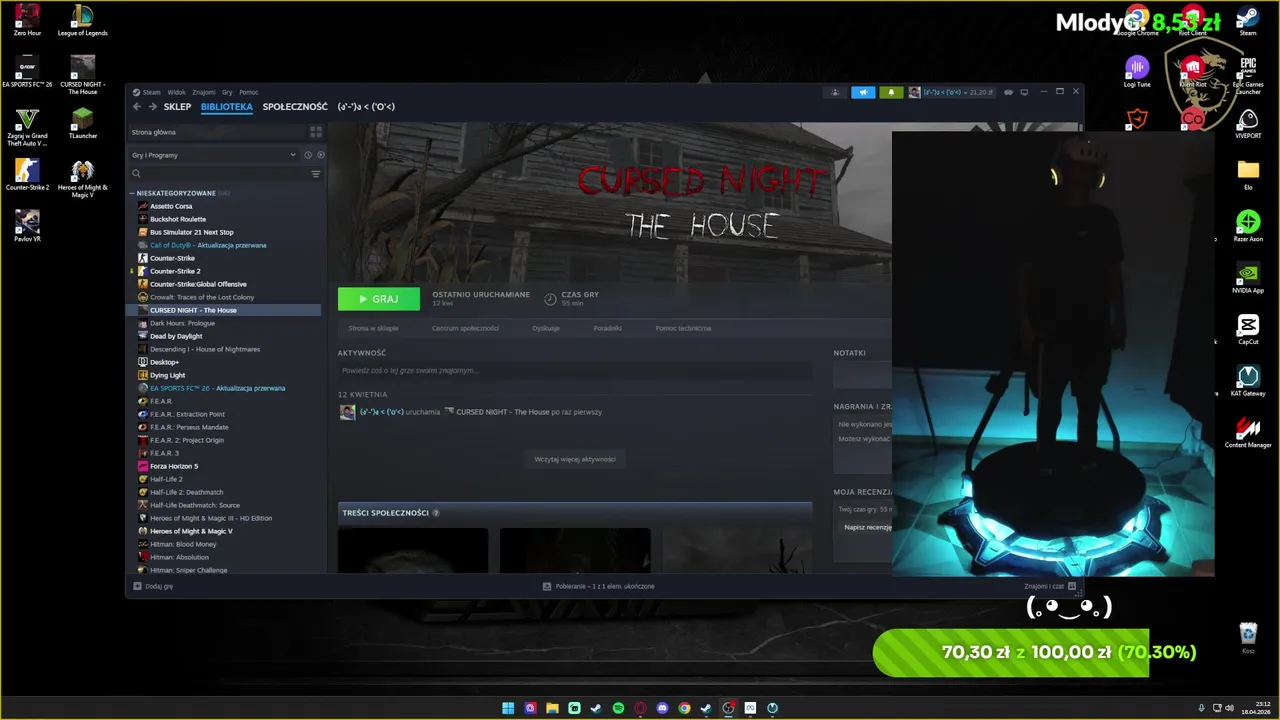Click Wczytaj więcej aktywności button
1280x720 pixels.
click(x=575, y=459)
